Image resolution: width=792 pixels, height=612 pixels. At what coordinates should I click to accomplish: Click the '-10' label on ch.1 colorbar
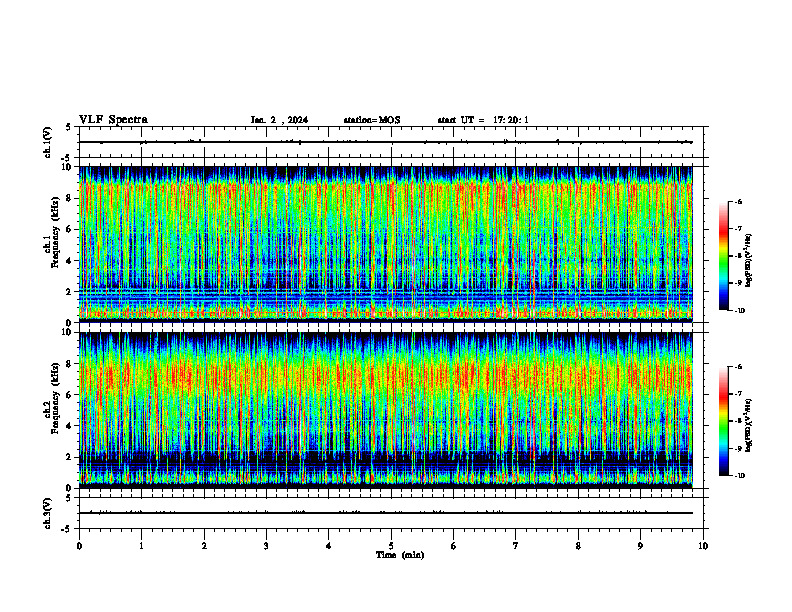[740, 311]
